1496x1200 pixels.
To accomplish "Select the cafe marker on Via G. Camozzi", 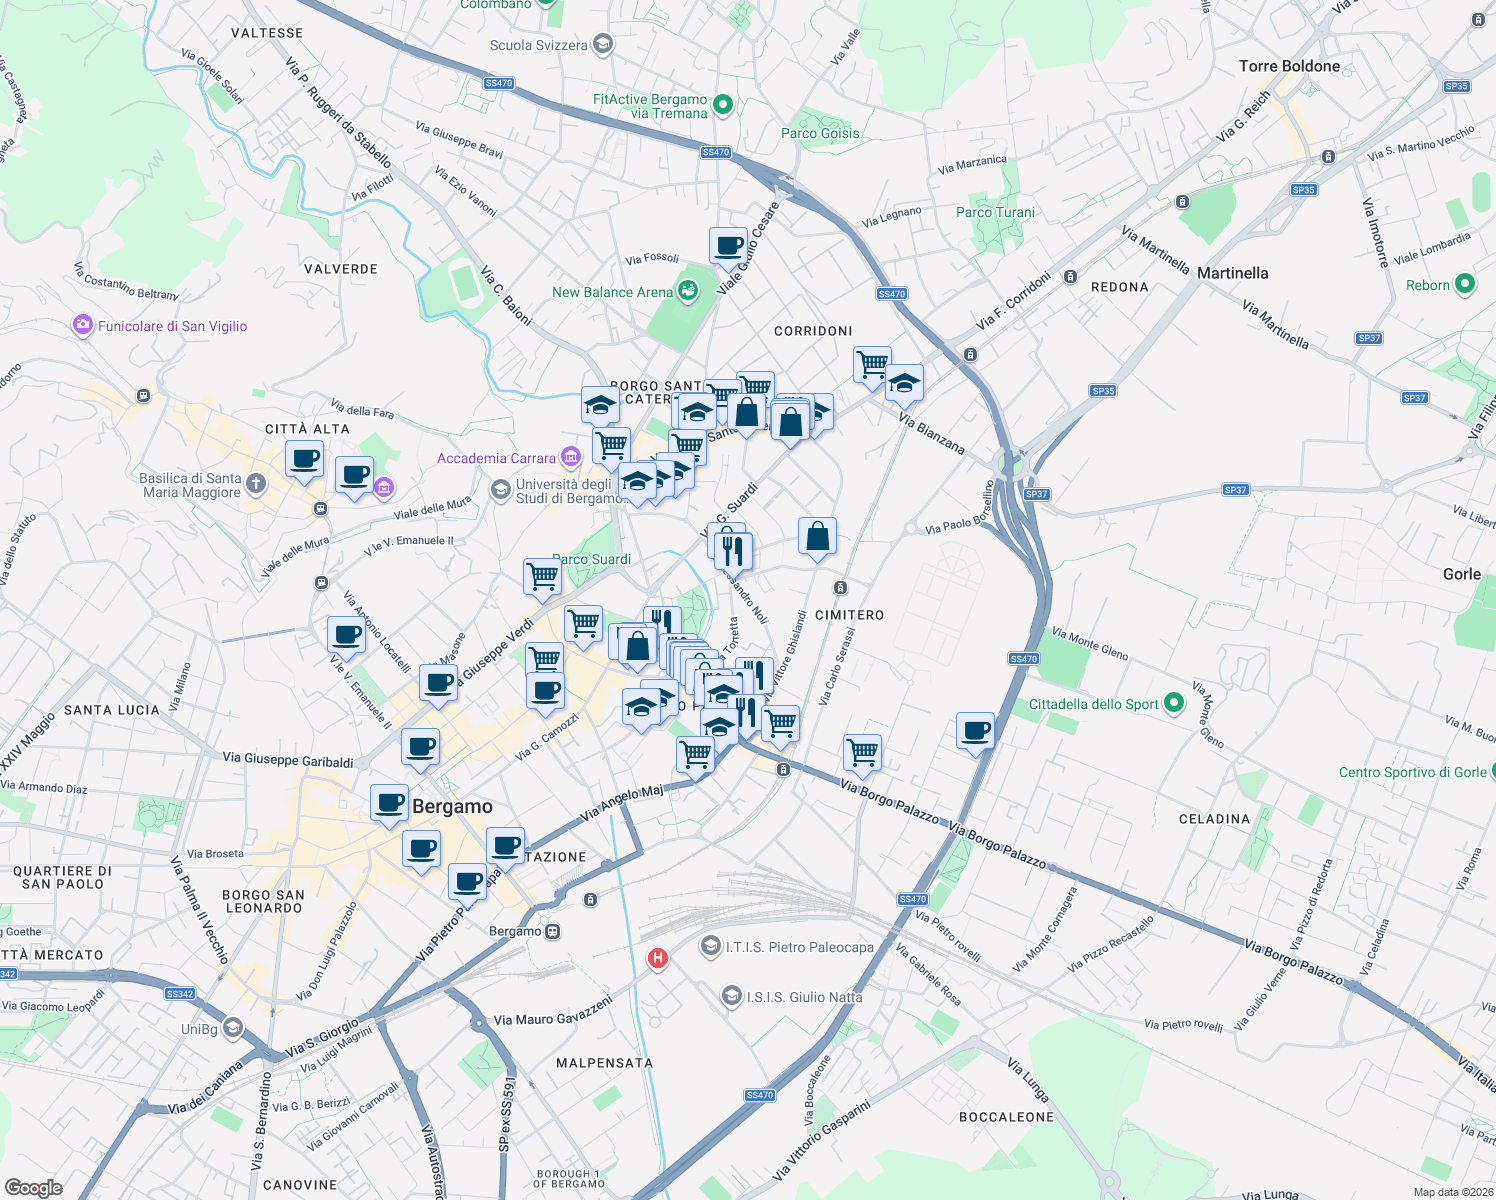I will point(545,692).
